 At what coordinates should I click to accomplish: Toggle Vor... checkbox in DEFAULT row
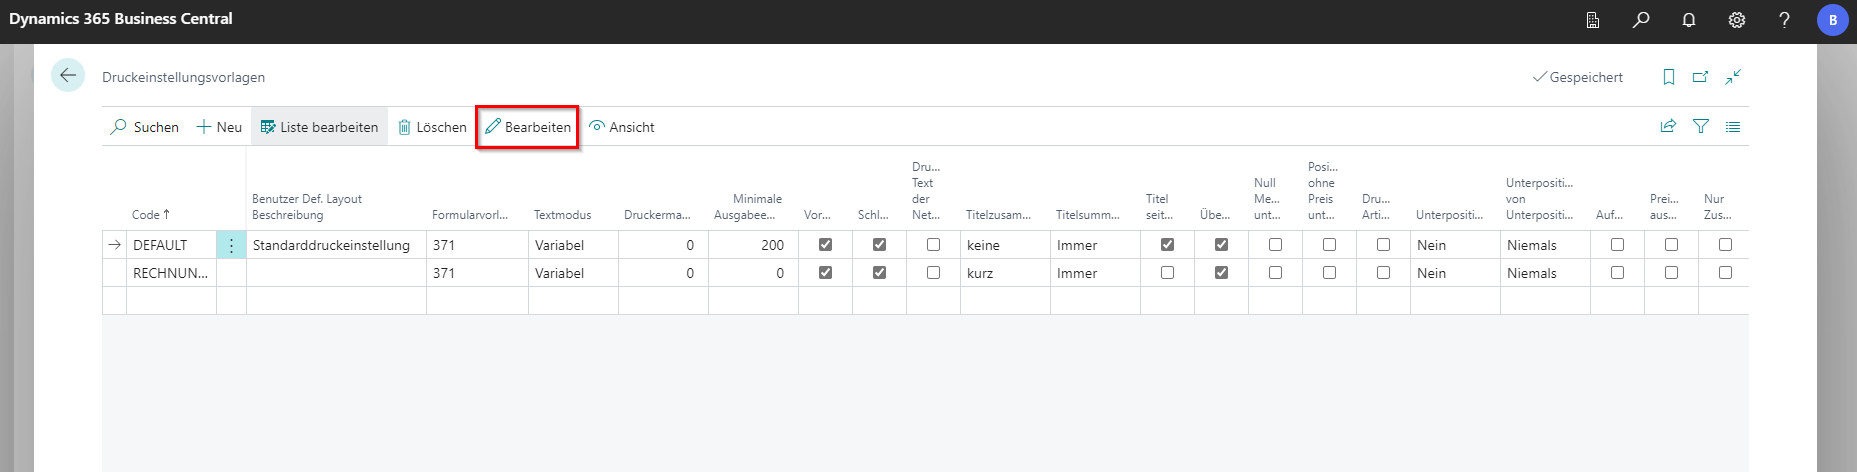[825, 245]
